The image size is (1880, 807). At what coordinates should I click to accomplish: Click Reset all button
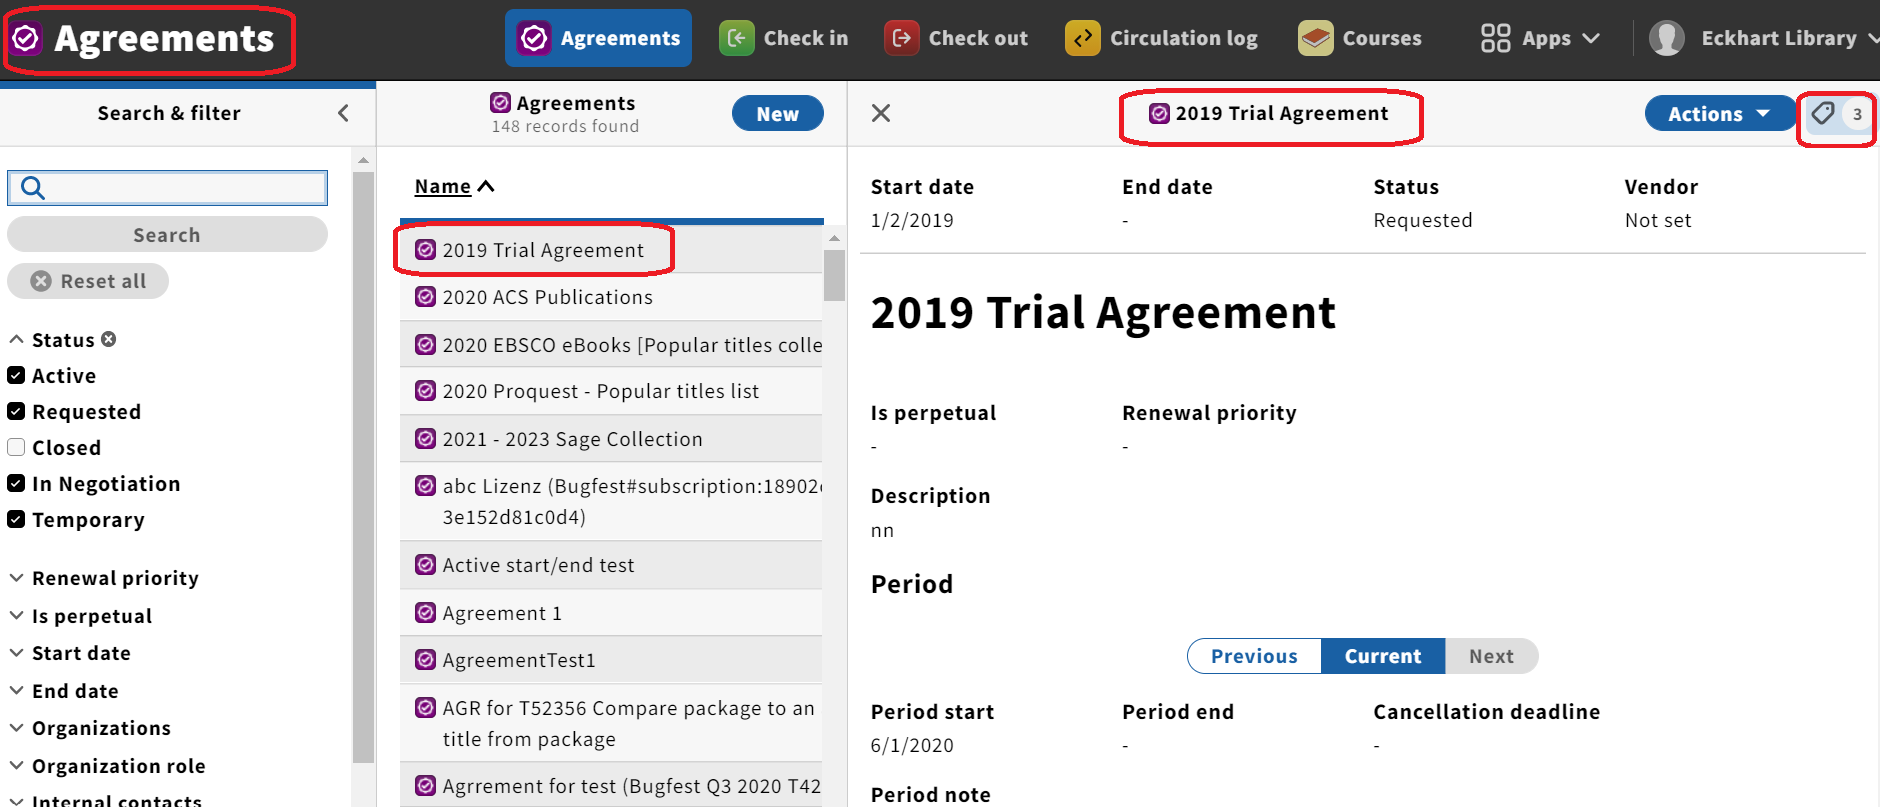(x=88, y=281)
